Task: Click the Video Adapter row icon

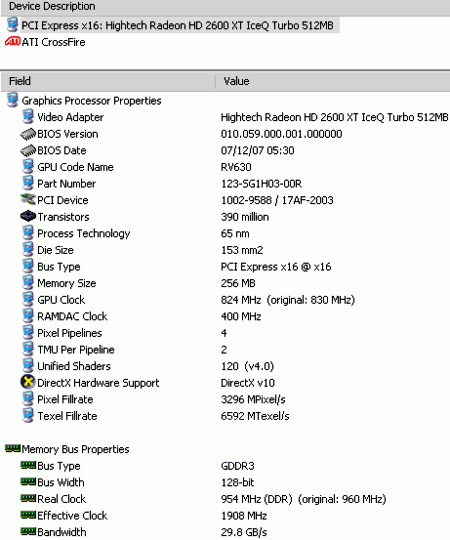Action: (x=28, y=117)
